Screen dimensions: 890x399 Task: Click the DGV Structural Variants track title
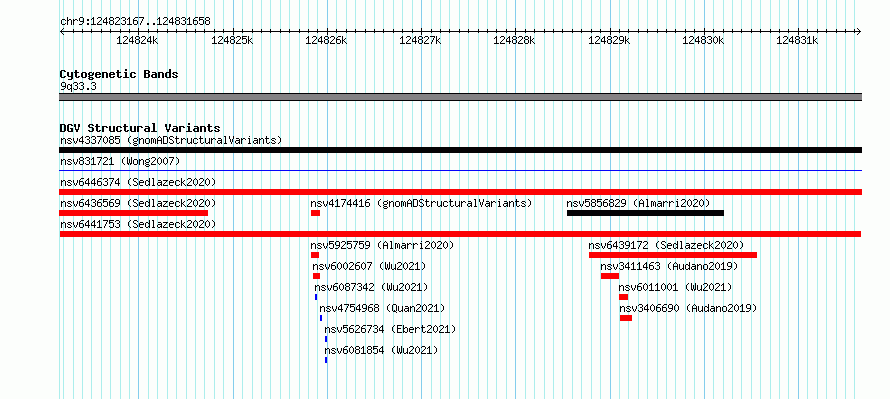(140, 128)
